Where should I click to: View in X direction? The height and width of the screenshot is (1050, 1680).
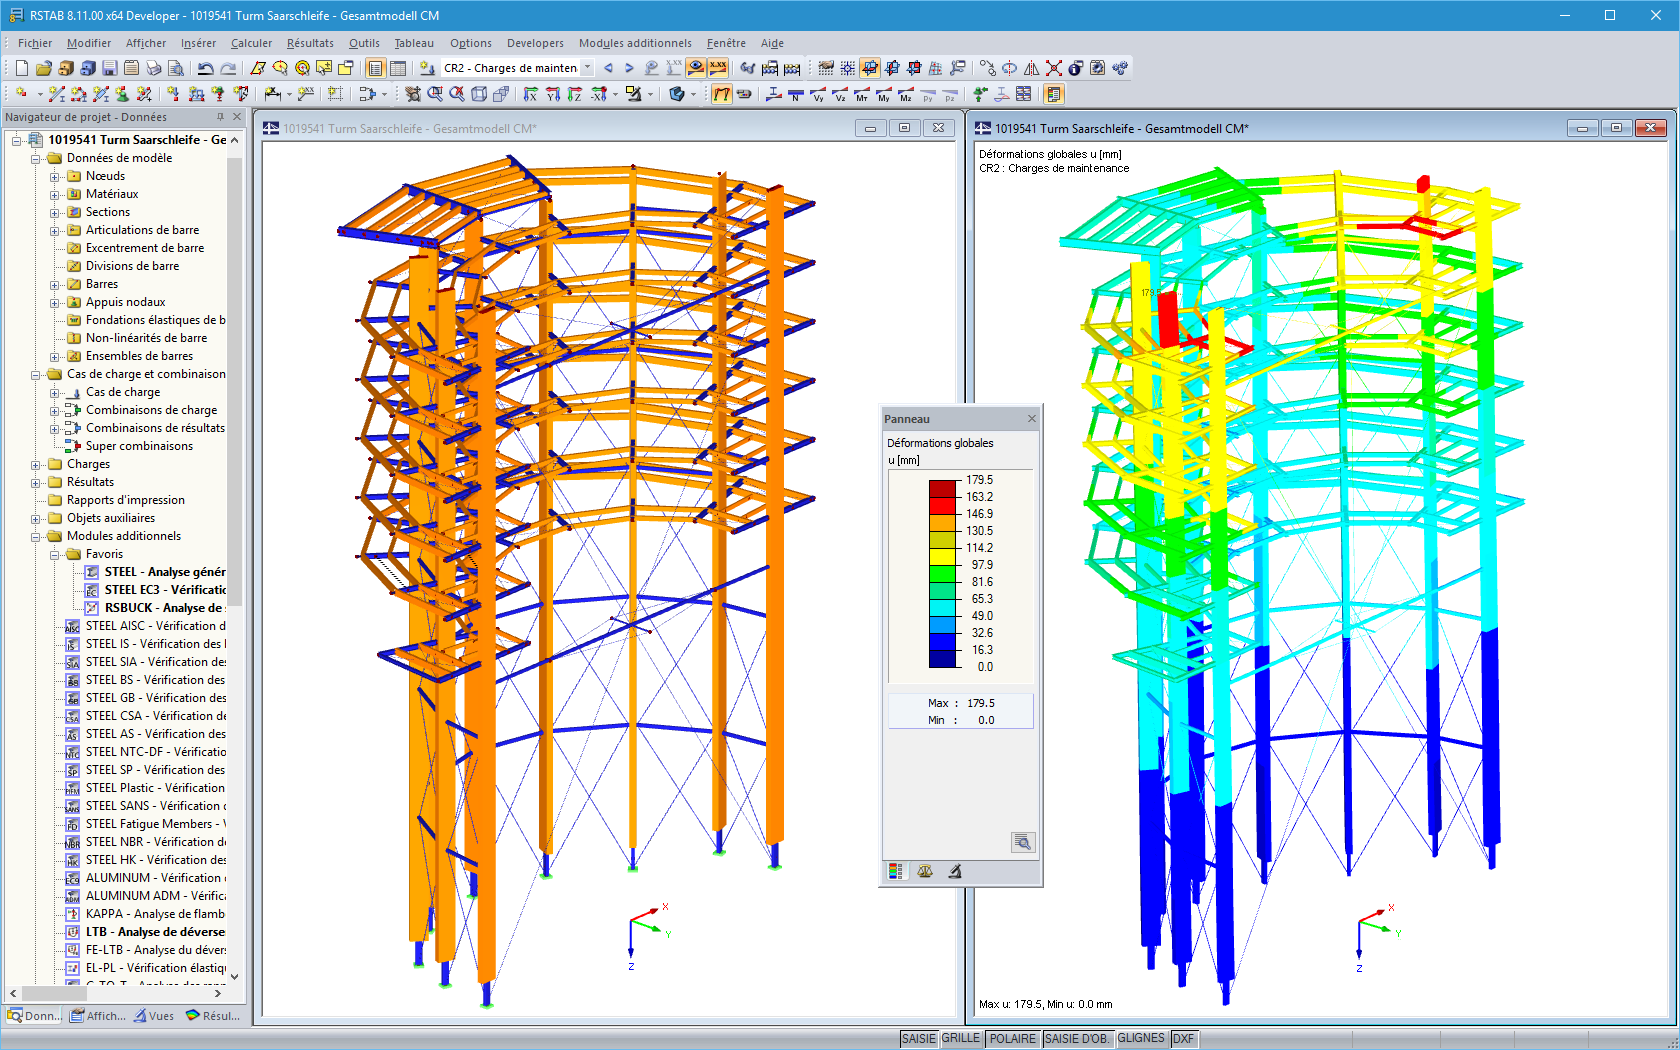[531, 94]
